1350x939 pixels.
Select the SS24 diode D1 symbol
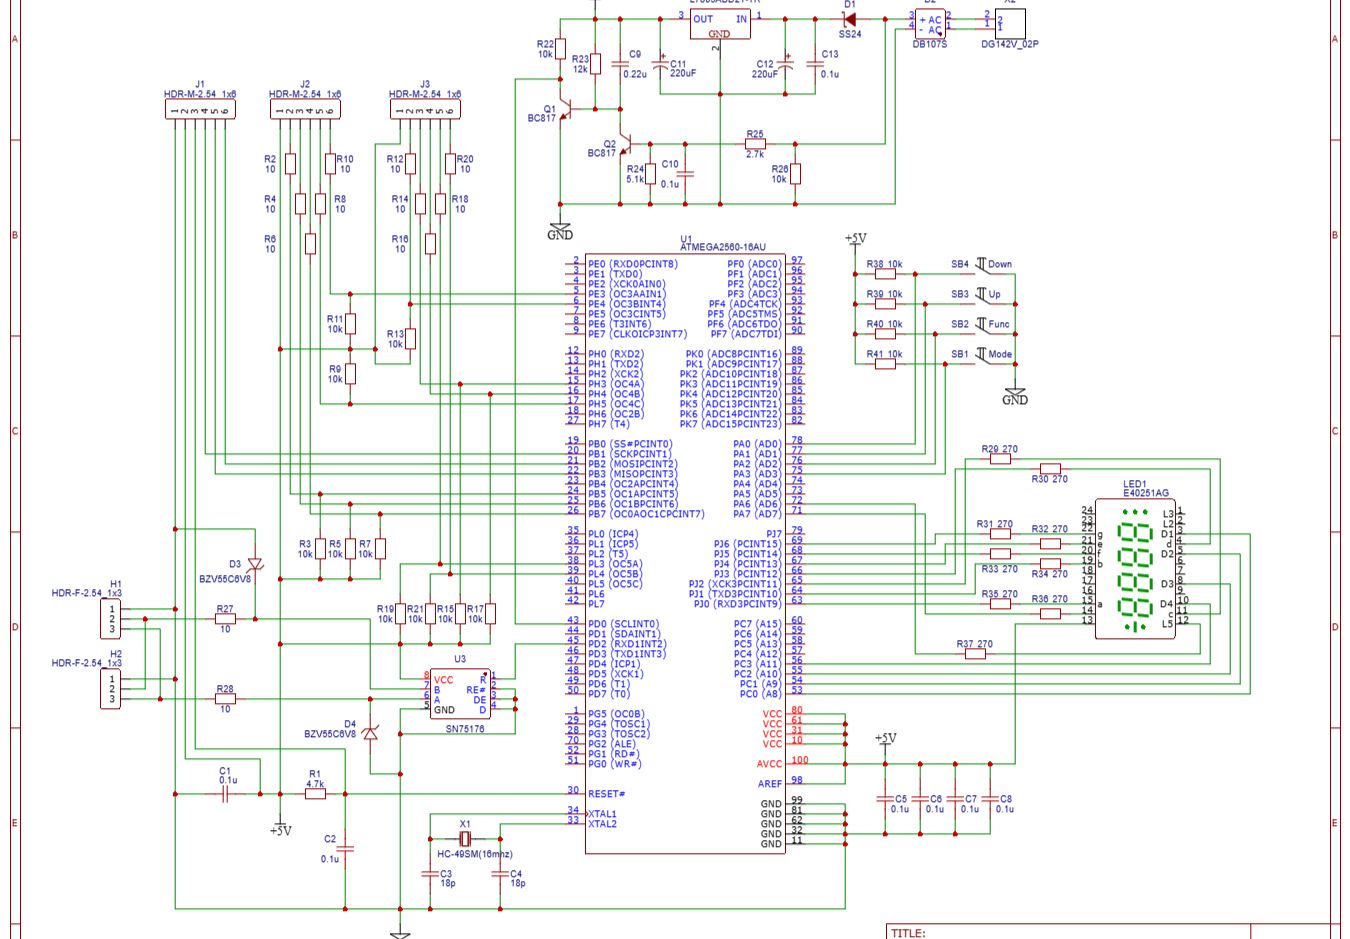(x=852, y=18)
